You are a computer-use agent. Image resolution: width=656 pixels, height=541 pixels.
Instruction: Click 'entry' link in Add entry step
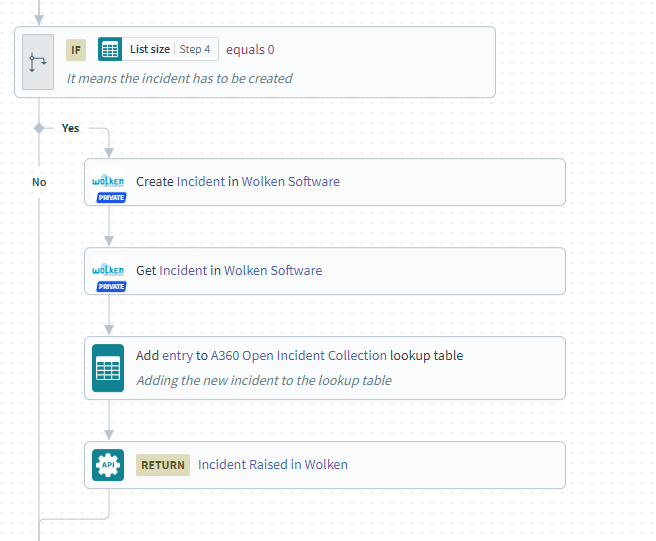click(177, 356)
